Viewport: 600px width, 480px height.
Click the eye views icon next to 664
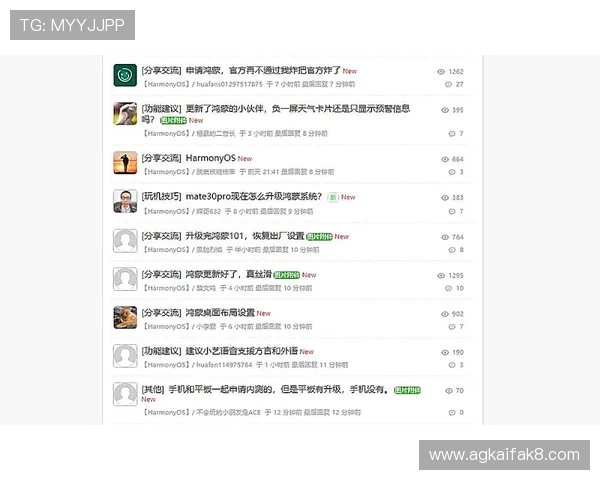click(445, 159)
